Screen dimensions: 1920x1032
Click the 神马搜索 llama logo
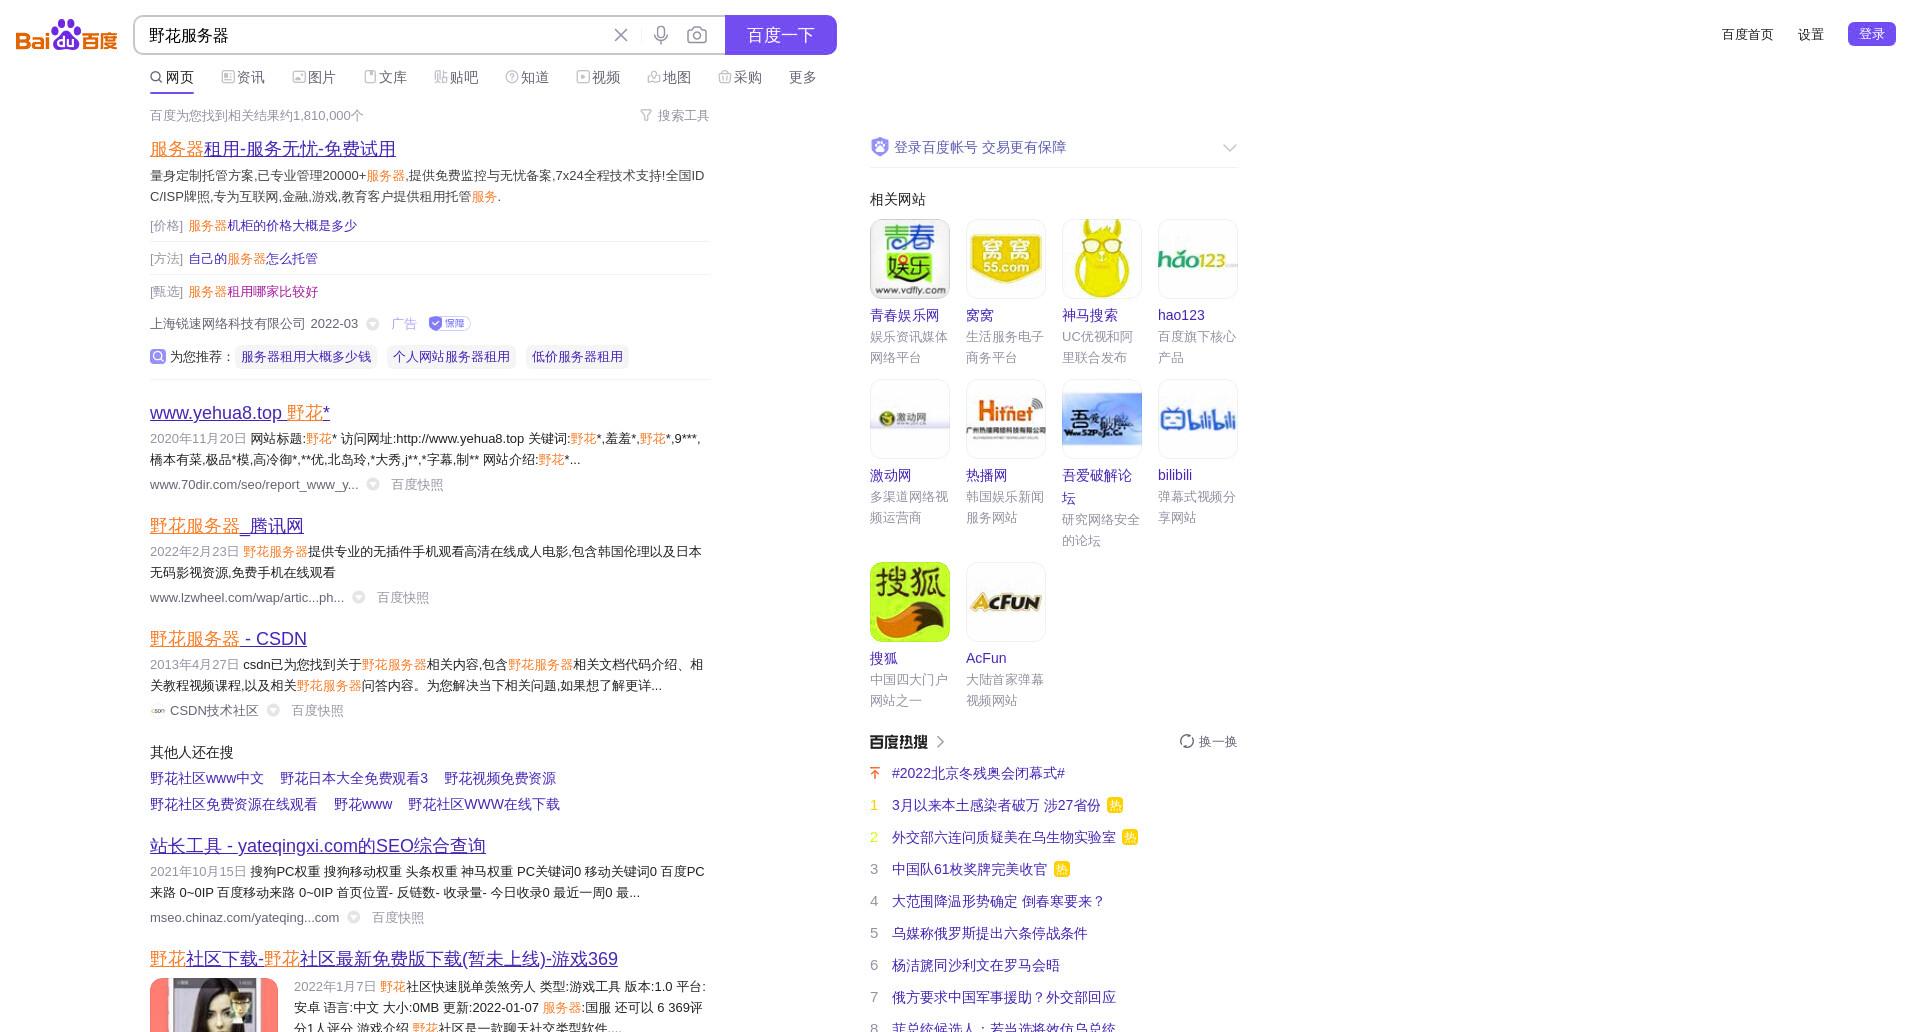point(1102,259)
